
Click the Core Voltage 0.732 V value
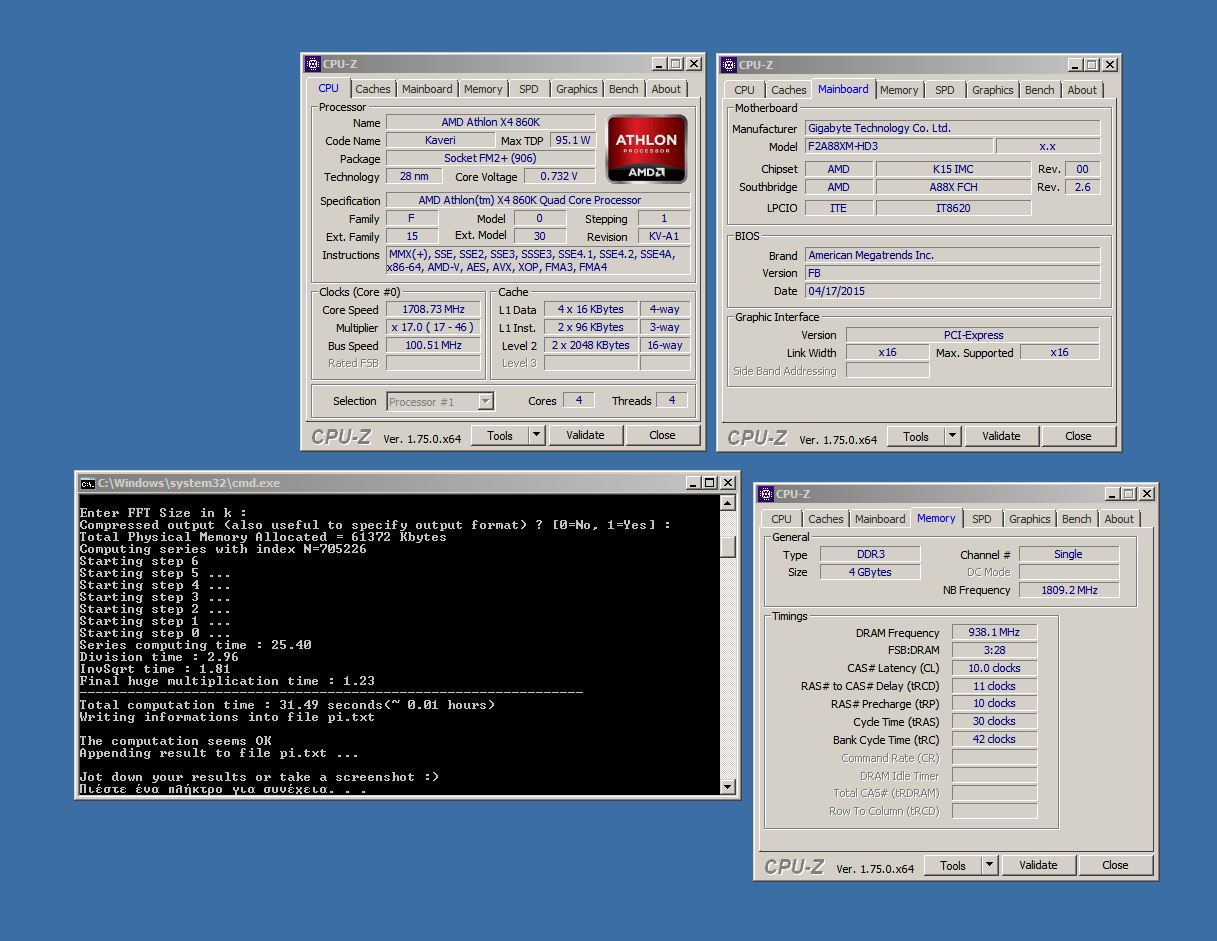(559, 176)
